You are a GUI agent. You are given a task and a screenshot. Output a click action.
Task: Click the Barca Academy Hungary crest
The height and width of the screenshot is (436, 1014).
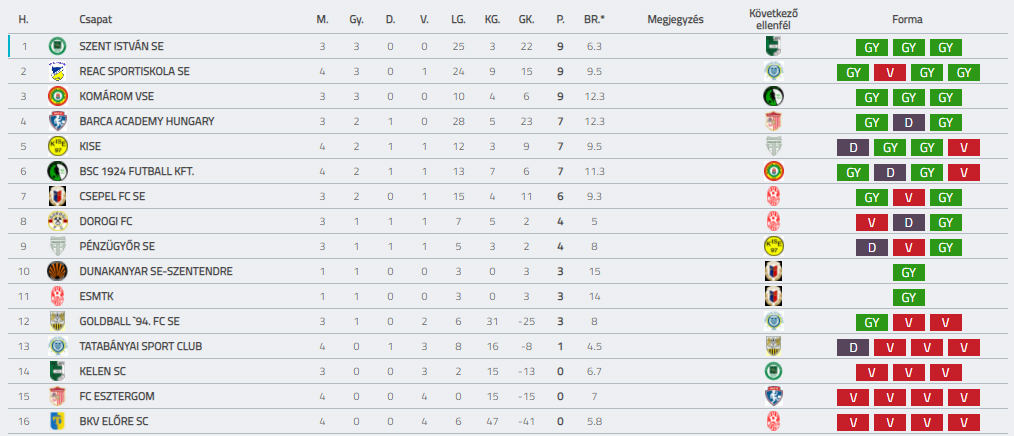57,122
